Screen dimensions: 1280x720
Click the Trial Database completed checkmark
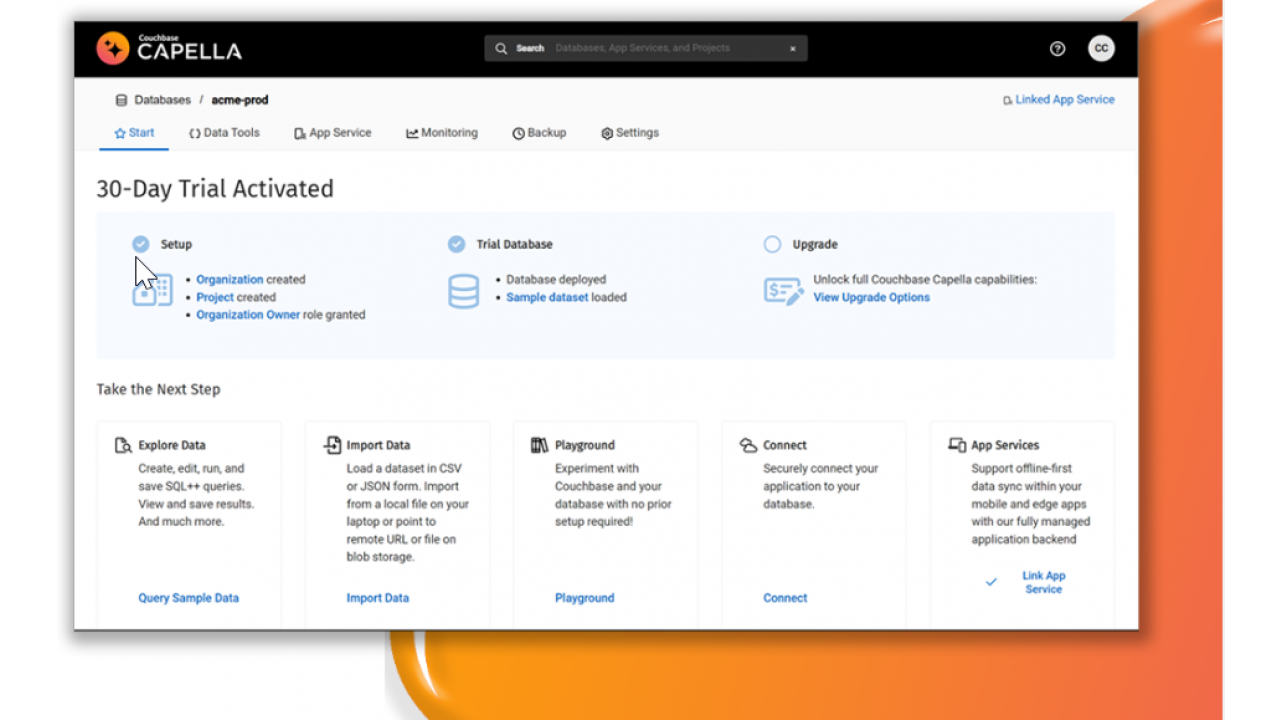456,244
